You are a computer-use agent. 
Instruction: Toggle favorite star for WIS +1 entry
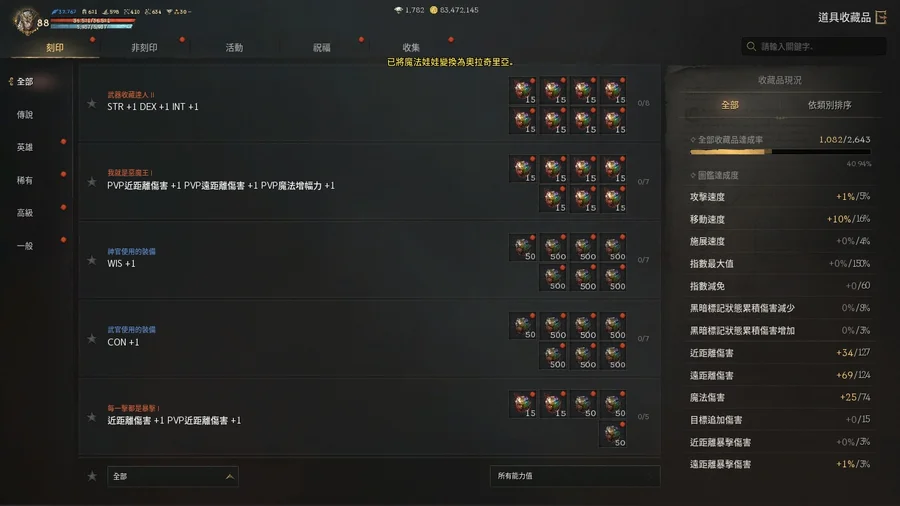click(92, 260)
